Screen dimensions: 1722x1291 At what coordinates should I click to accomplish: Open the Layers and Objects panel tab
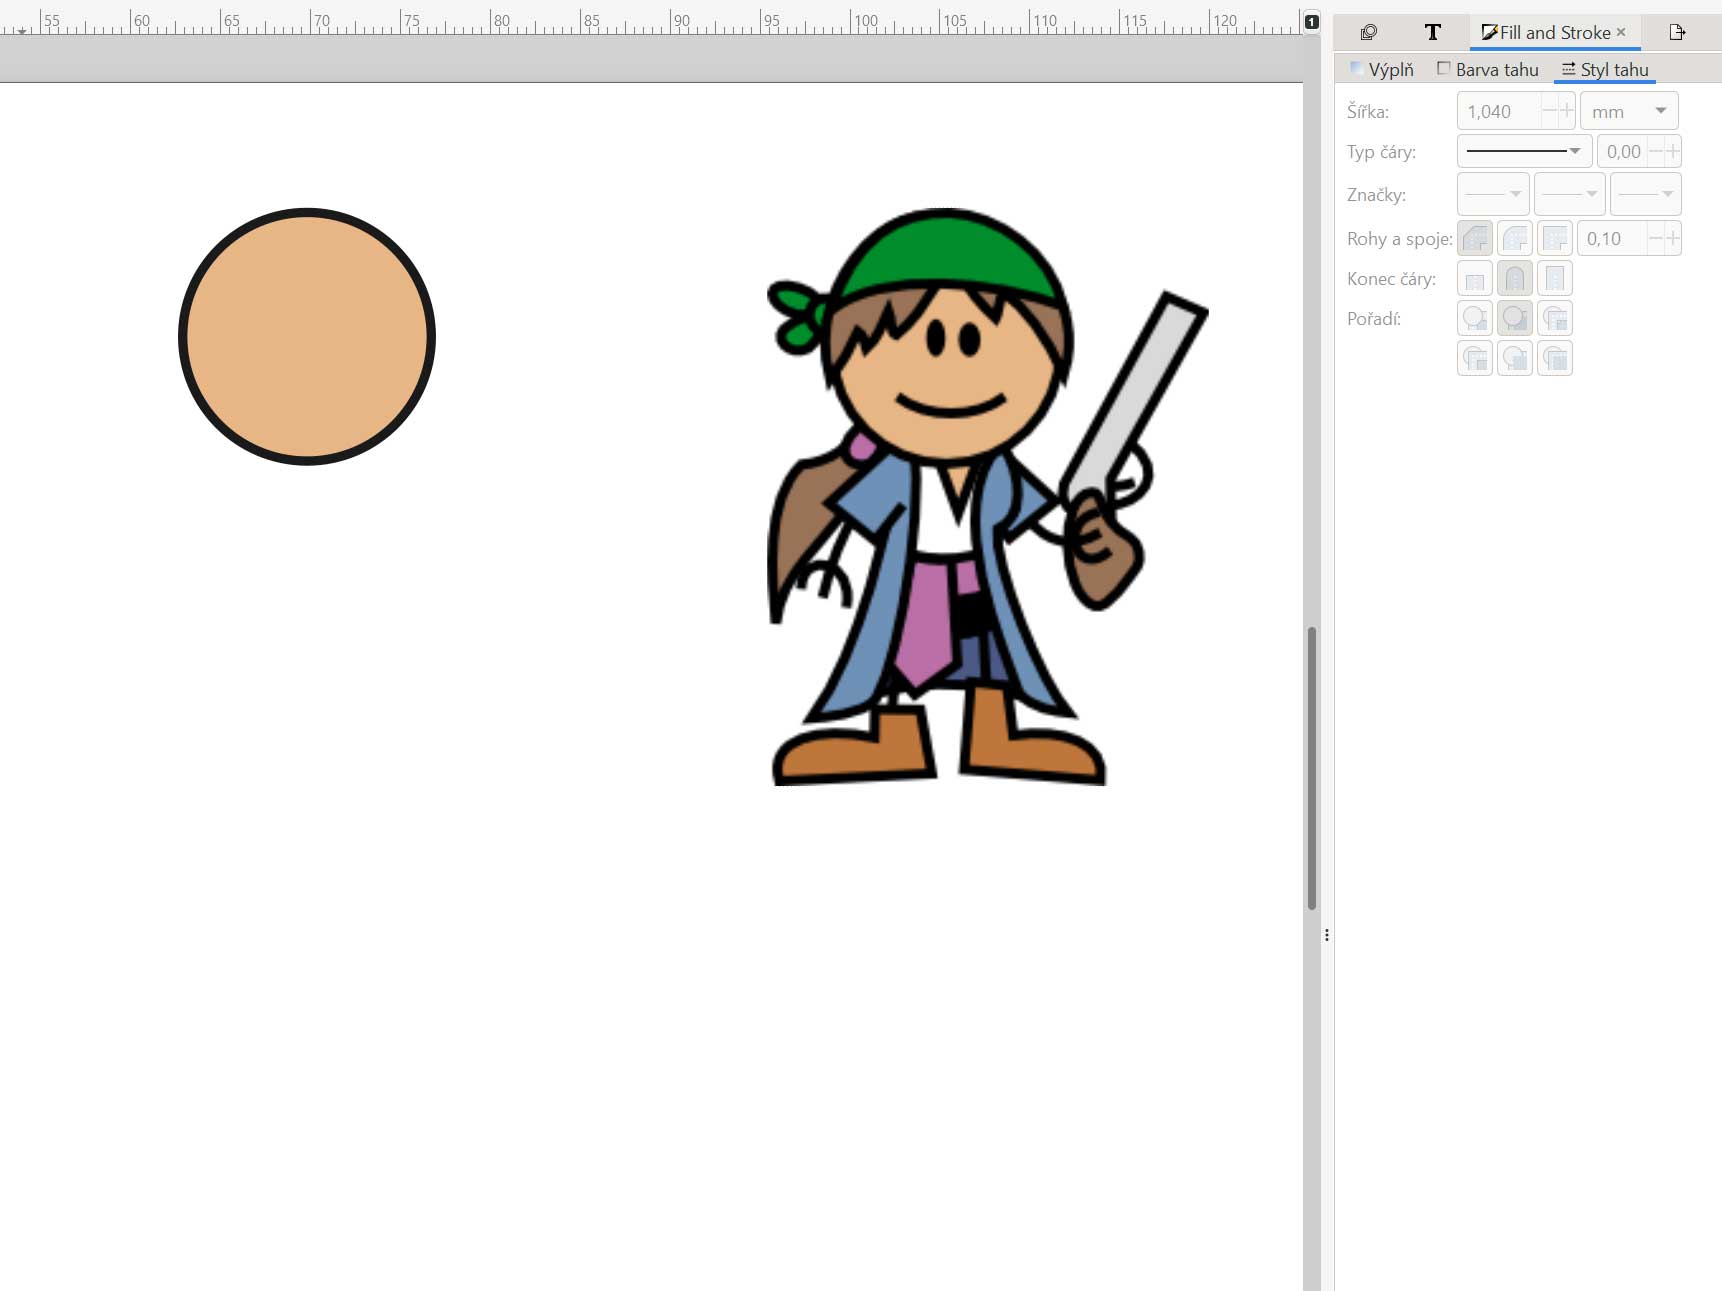(x=1369, y=33)
